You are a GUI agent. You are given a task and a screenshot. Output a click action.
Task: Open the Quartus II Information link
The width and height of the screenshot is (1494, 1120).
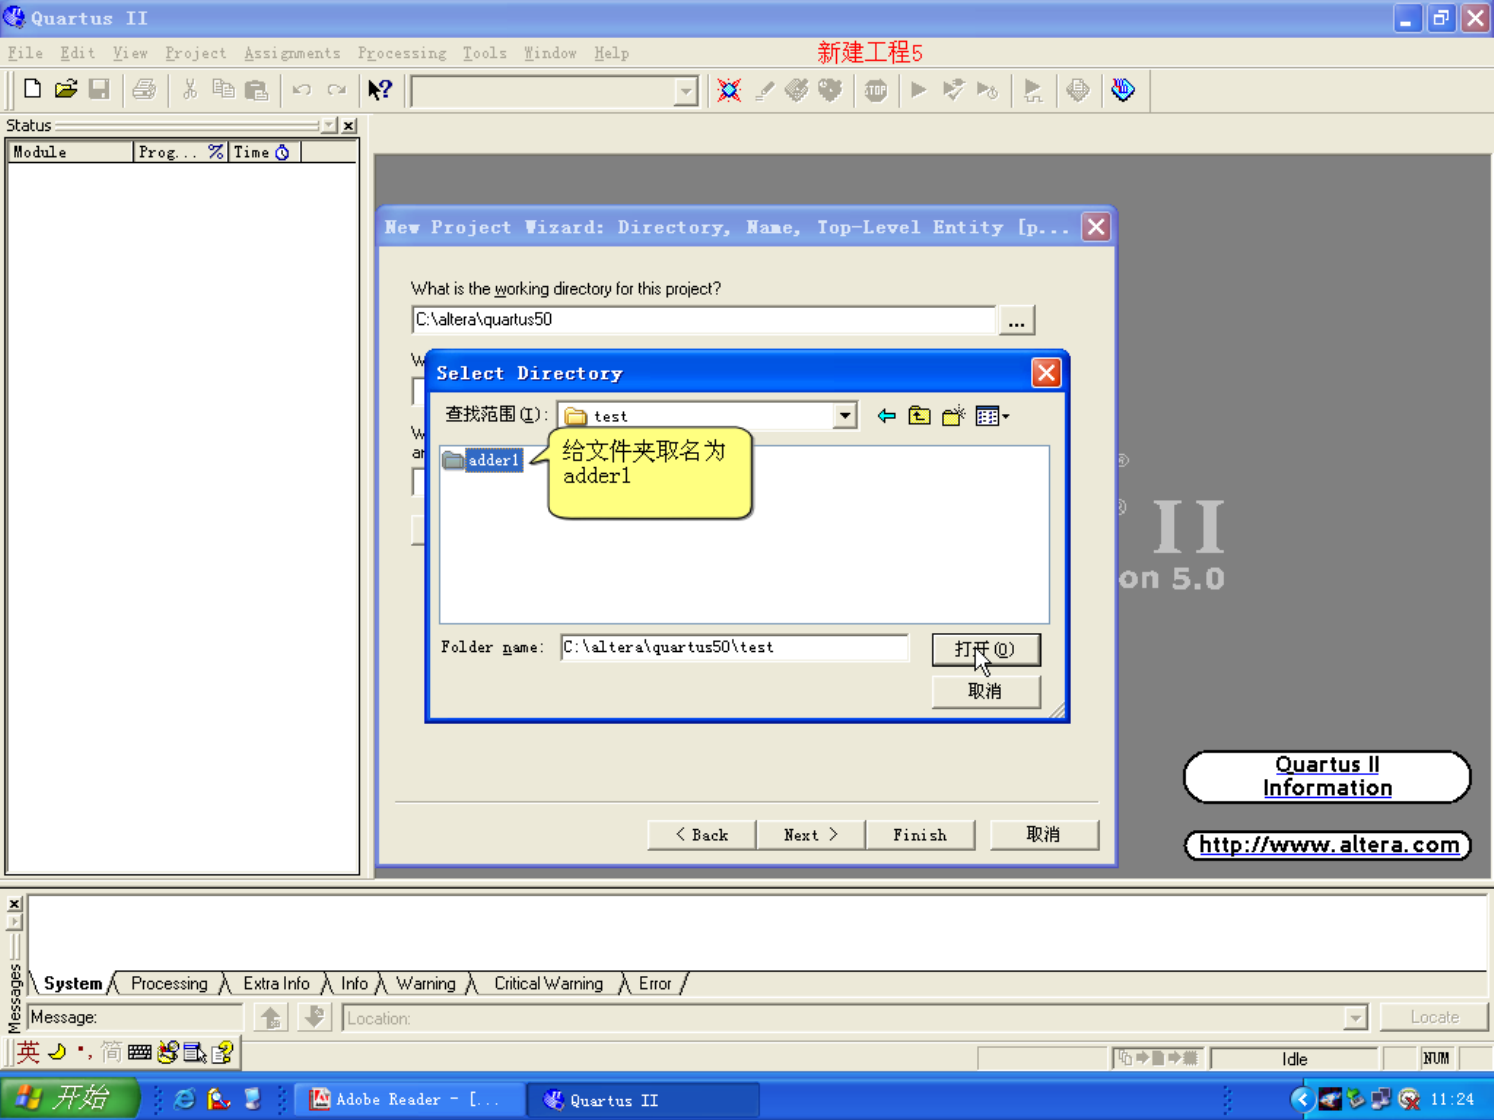[x=1327, y=777]
